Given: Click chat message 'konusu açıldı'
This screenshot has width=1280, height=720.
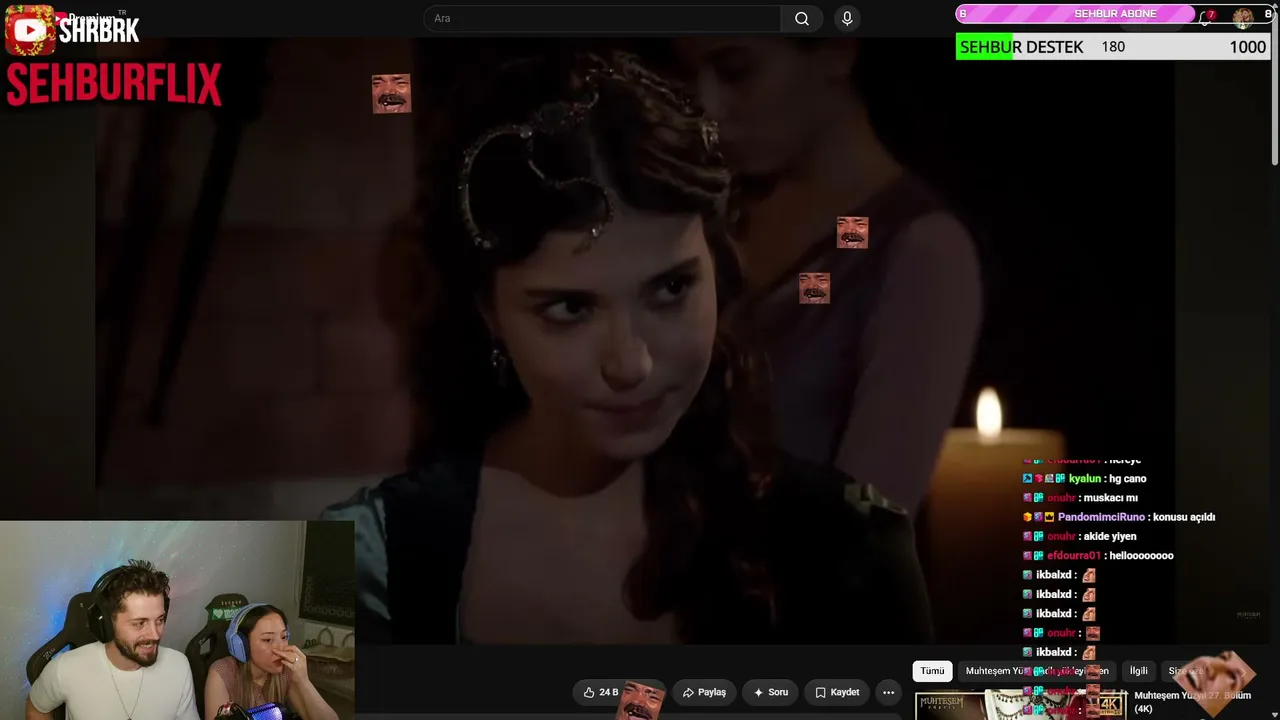Looking at the screenshot, I should [x=1183, y=517].
